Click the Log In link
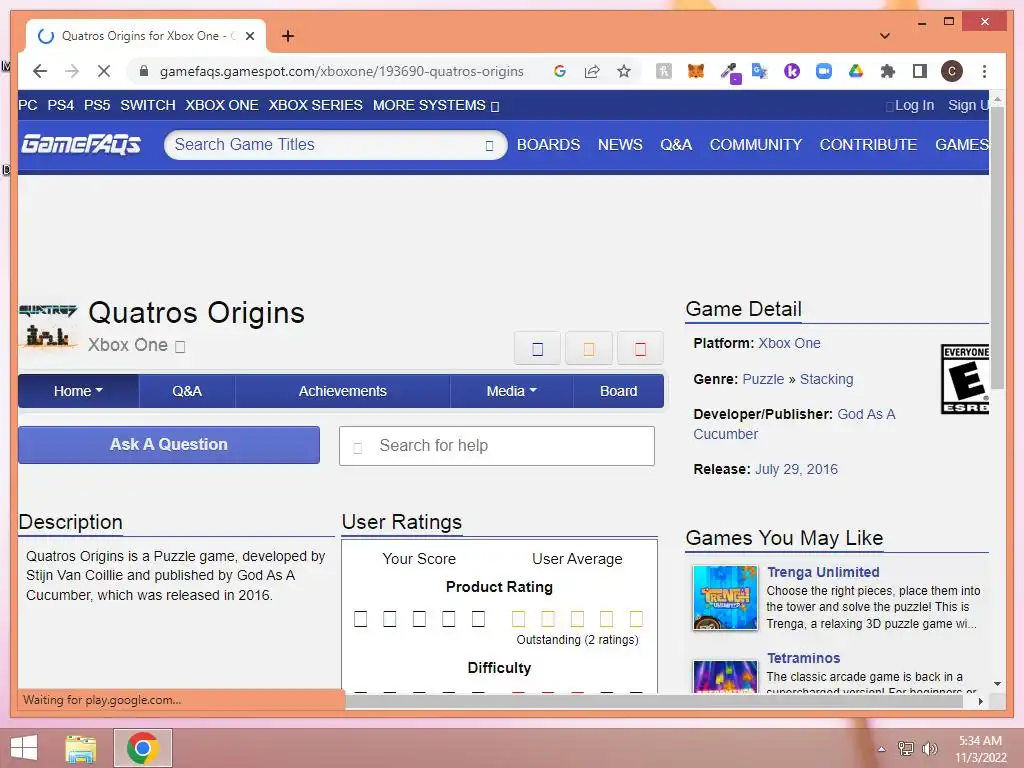Screen dimensions: 1024x768 tap(914, 105)
